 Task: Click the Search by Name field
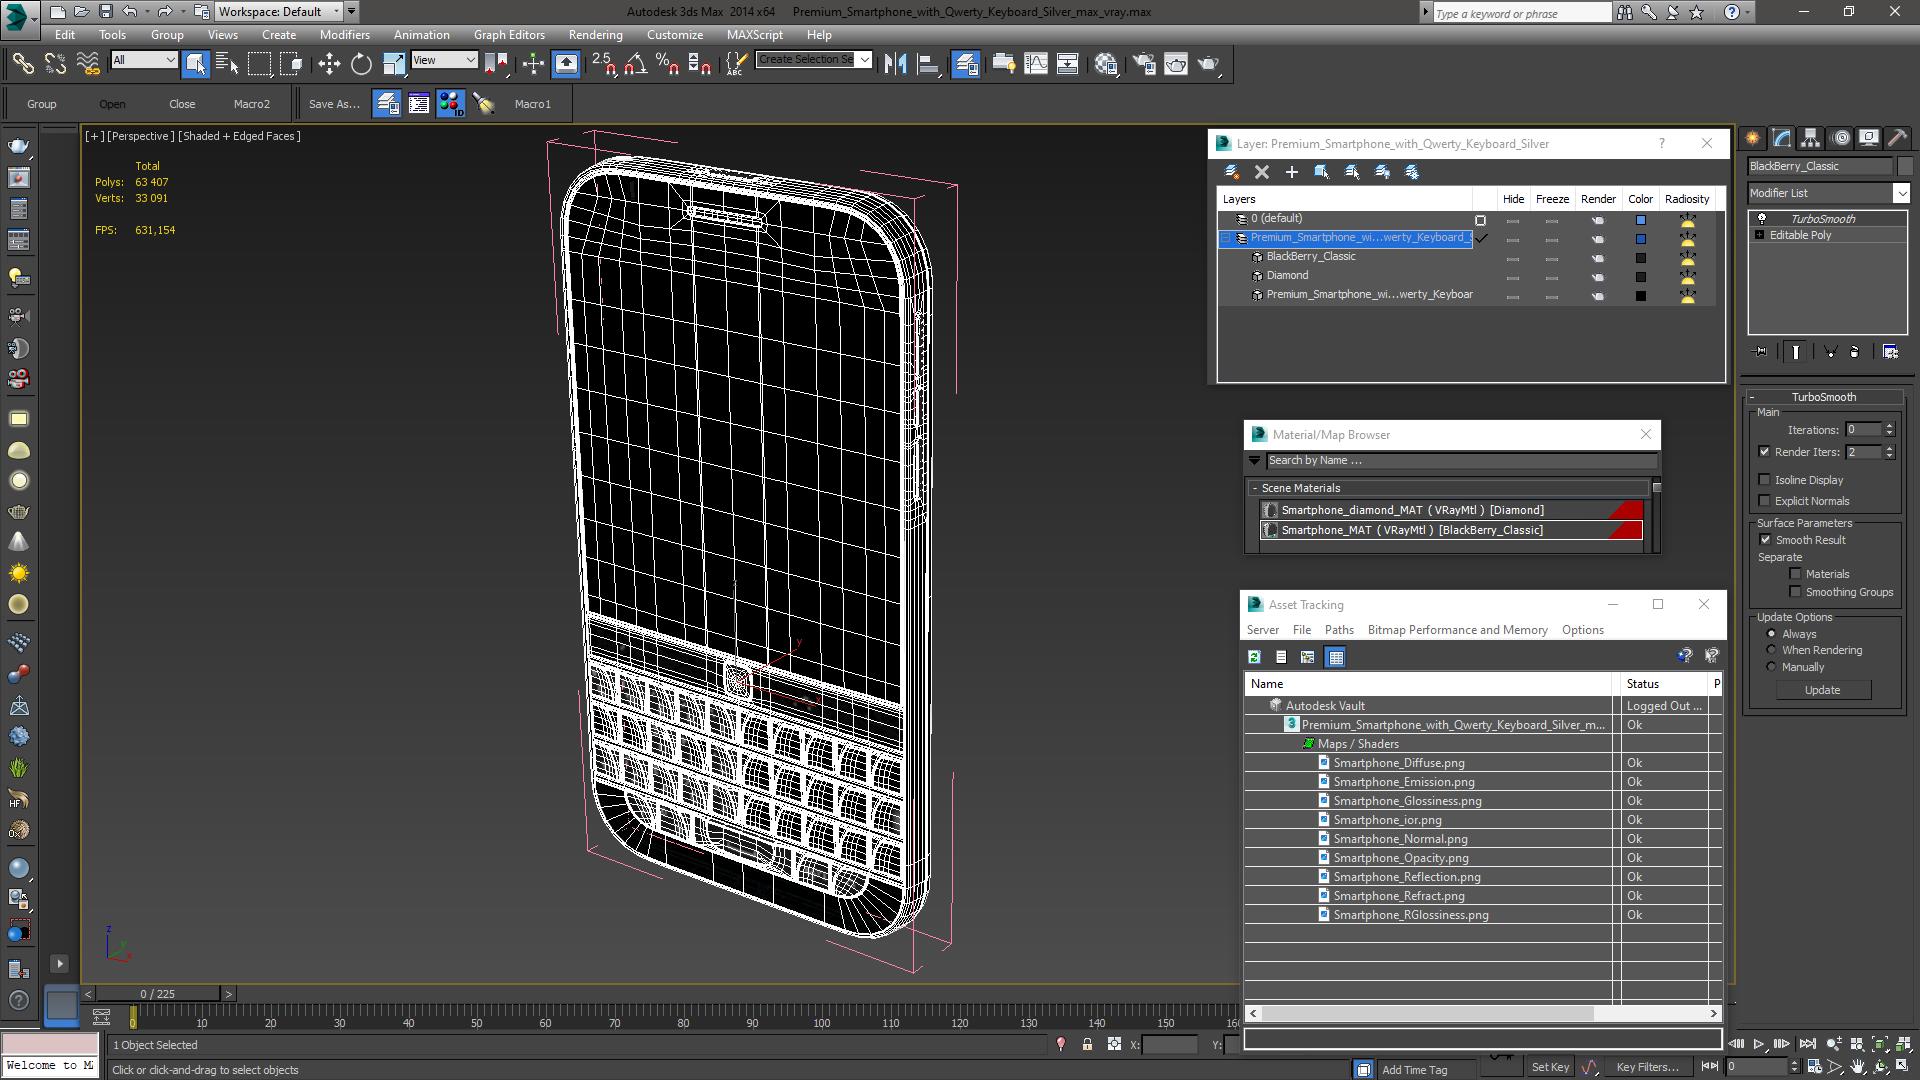(x=1460, y=461)
